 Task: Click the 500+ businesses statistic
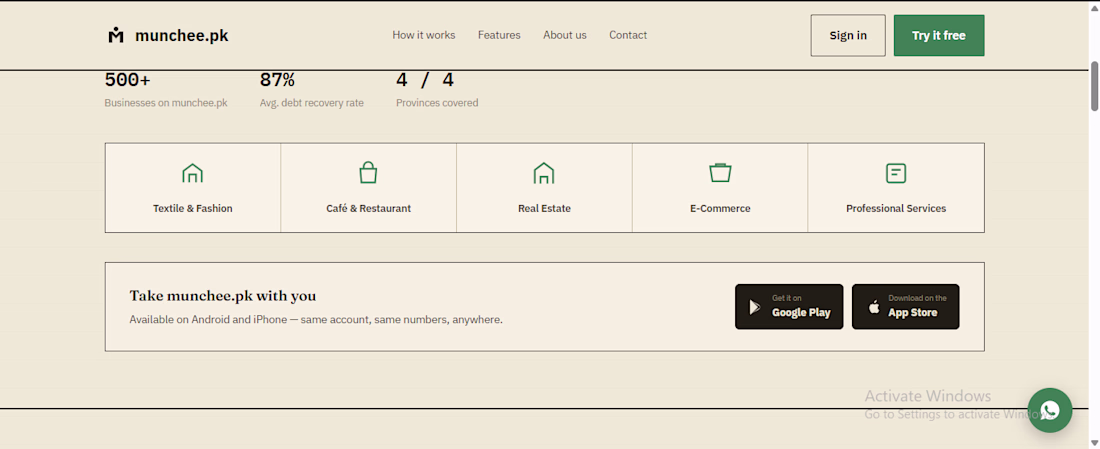click(x=128, y=80)
